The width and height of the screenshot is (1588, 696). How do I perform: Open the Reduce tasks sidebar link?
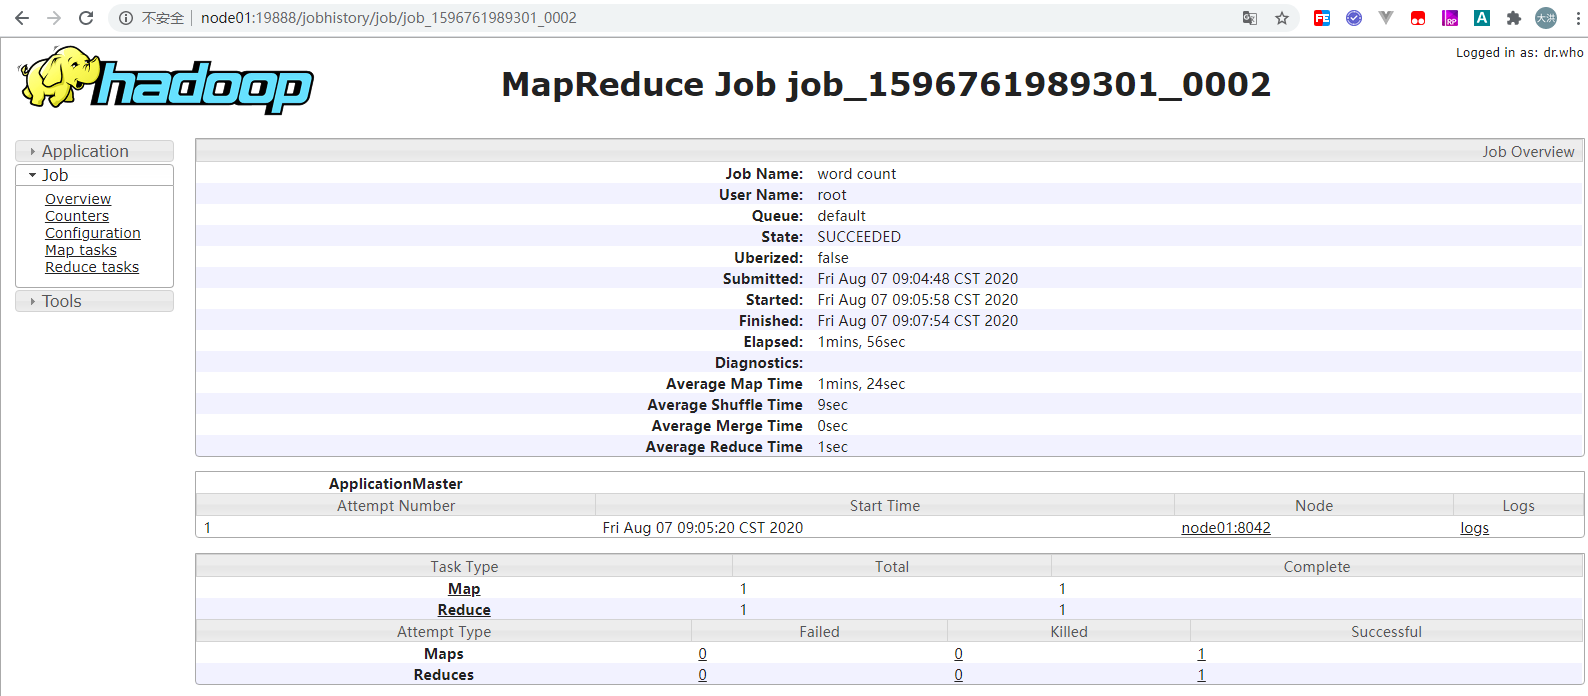92,267
